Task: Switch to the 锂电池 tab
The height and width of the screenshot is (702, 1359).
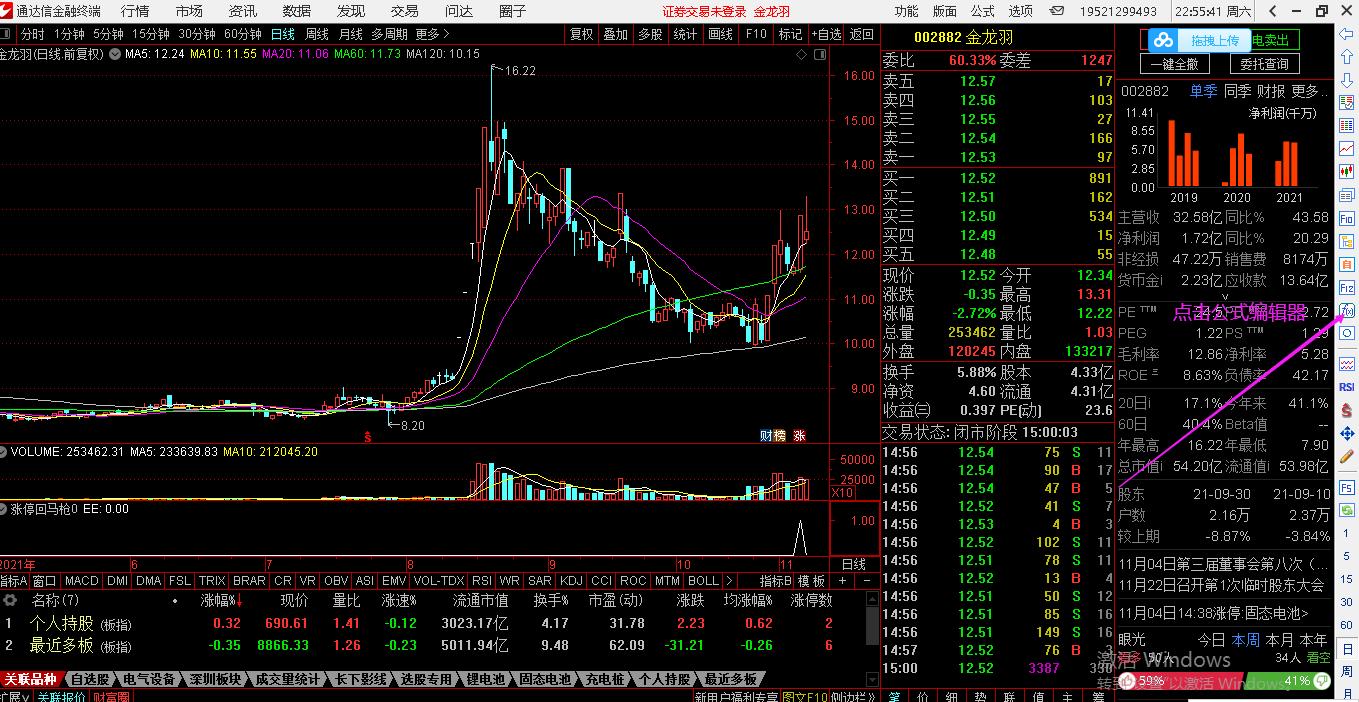Action: [x=486, y=680]
